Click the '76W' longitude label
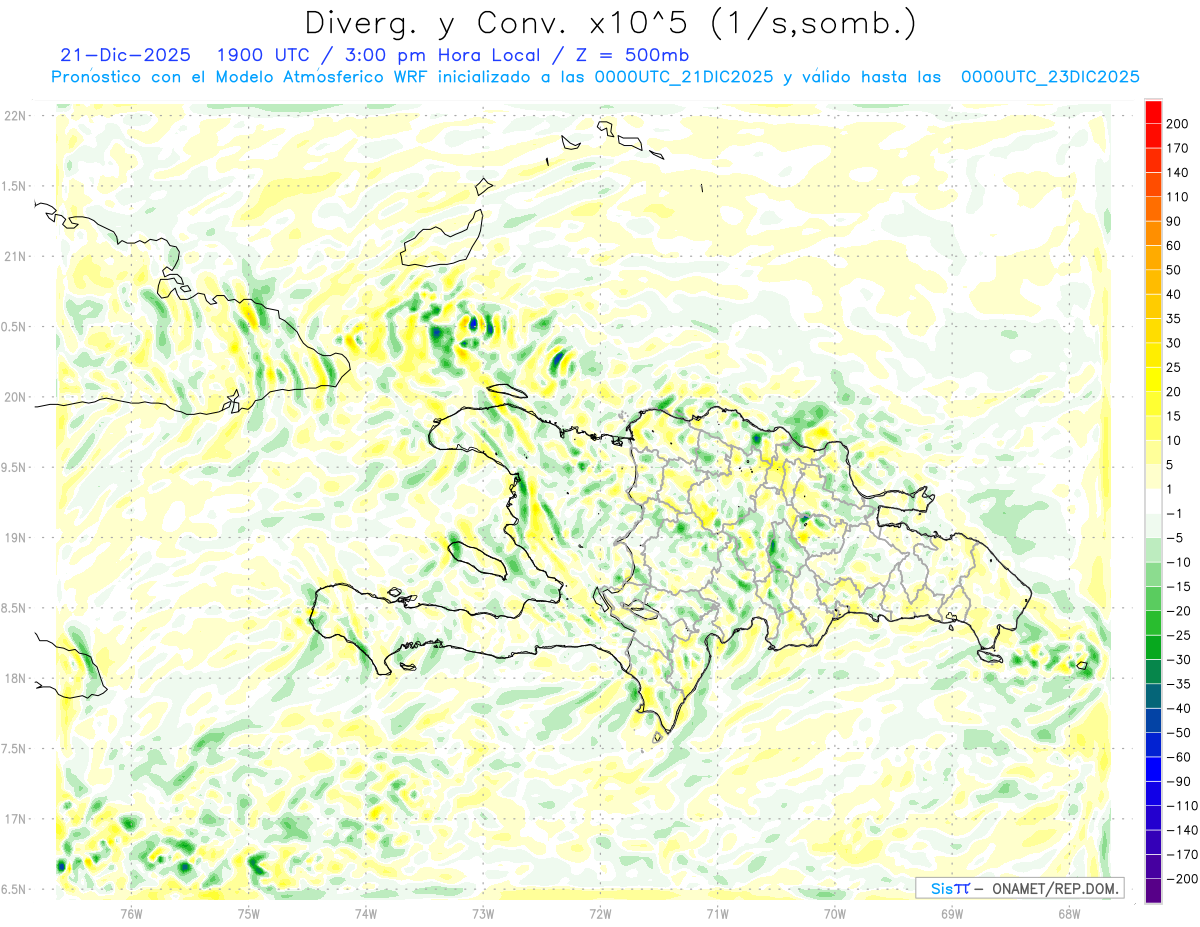 pyautogui.click(x=131, y=913)
